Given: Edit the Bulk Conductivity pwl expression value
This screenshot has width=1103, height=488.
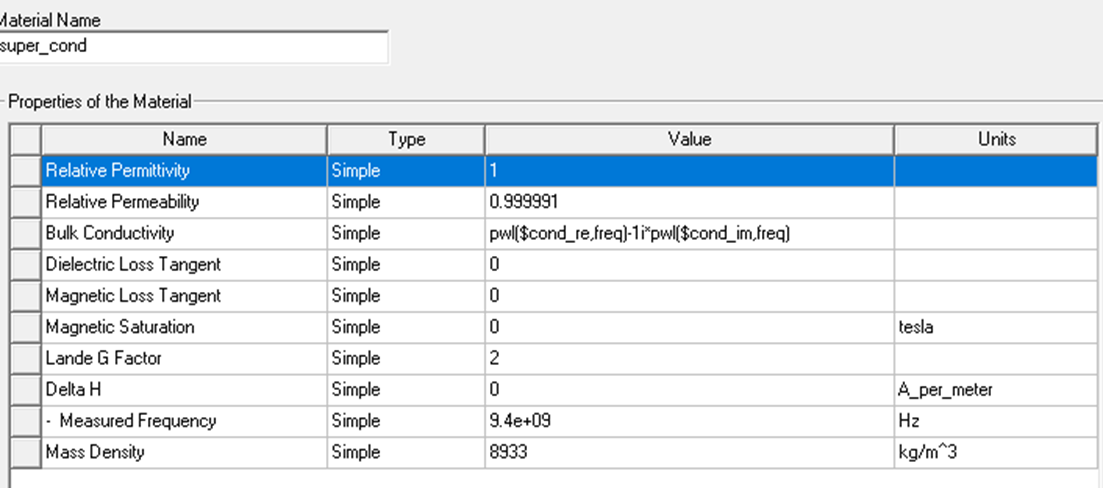Looking at the screenshot, I should pyautogui.click(x=689, y=233).
